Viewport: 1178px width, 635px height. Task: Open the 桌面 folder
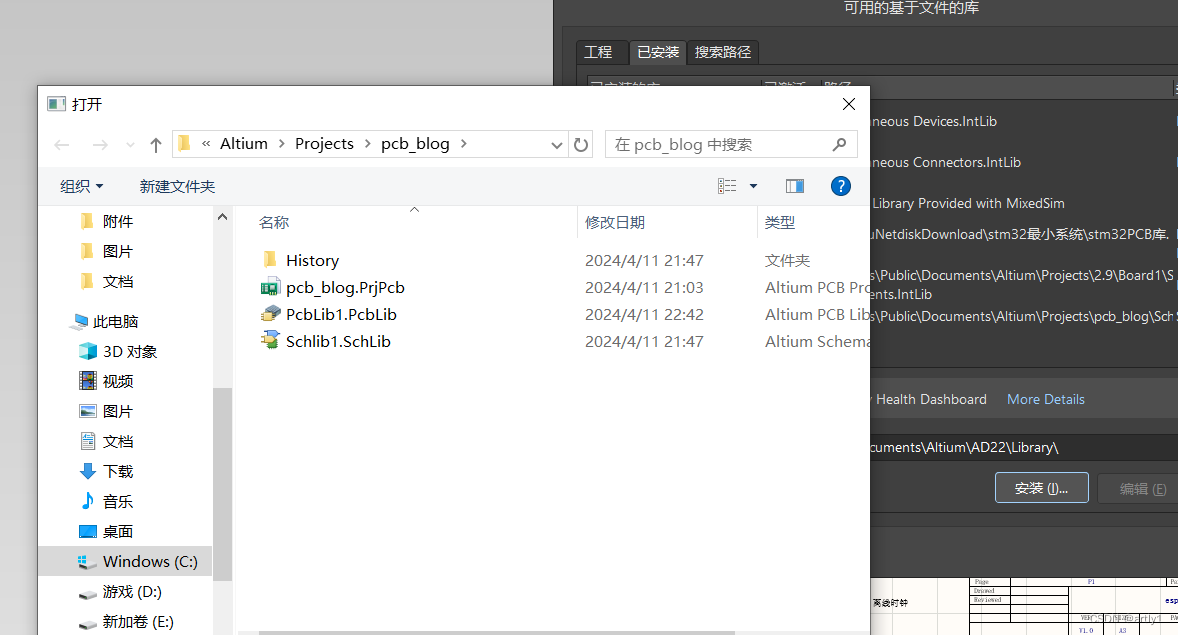(118, 532)
